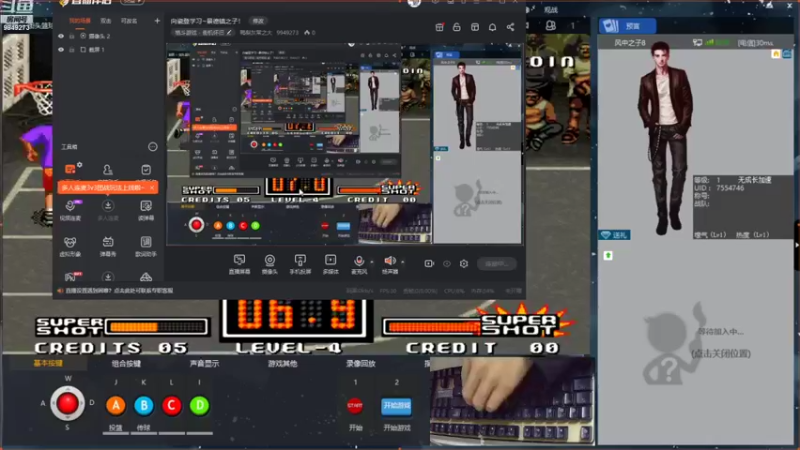Click the greyed start streaming button
This screenshot has height=450, width=800.
pos(496,263)
